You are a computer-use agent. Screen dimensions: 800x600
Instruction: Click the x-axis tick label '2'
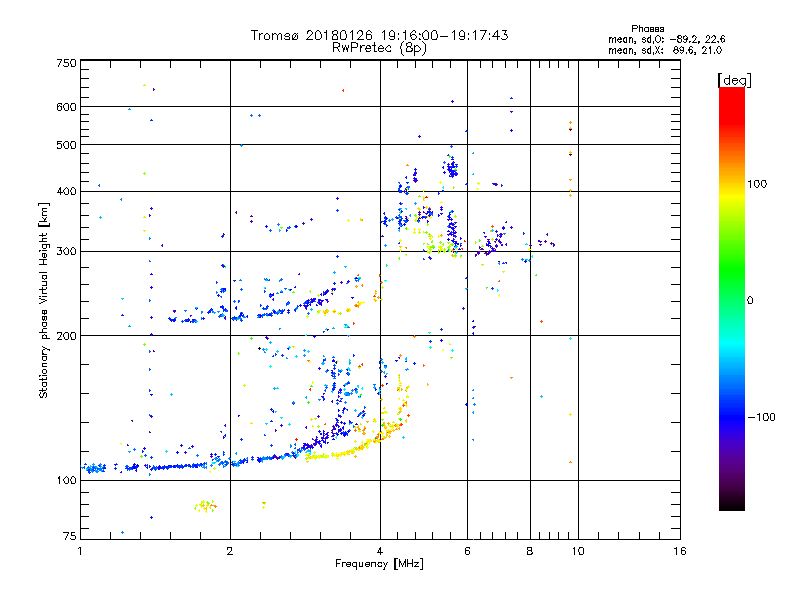click(230, 551)
